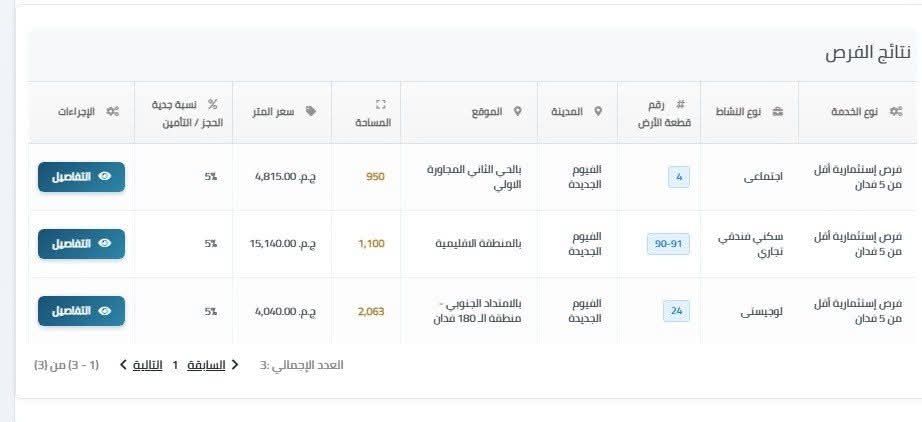Click the gears icon beside الإجراءات header

point(112,112)
